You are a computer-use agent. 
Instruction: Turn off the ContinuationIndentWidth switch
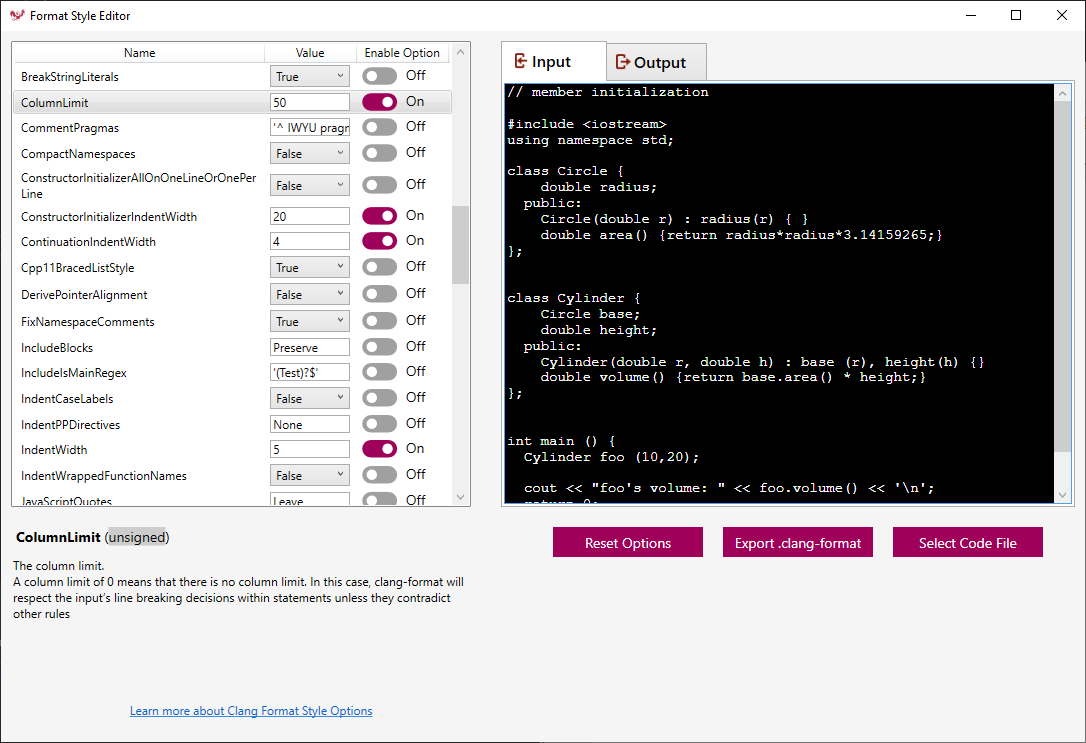[380, 241]
